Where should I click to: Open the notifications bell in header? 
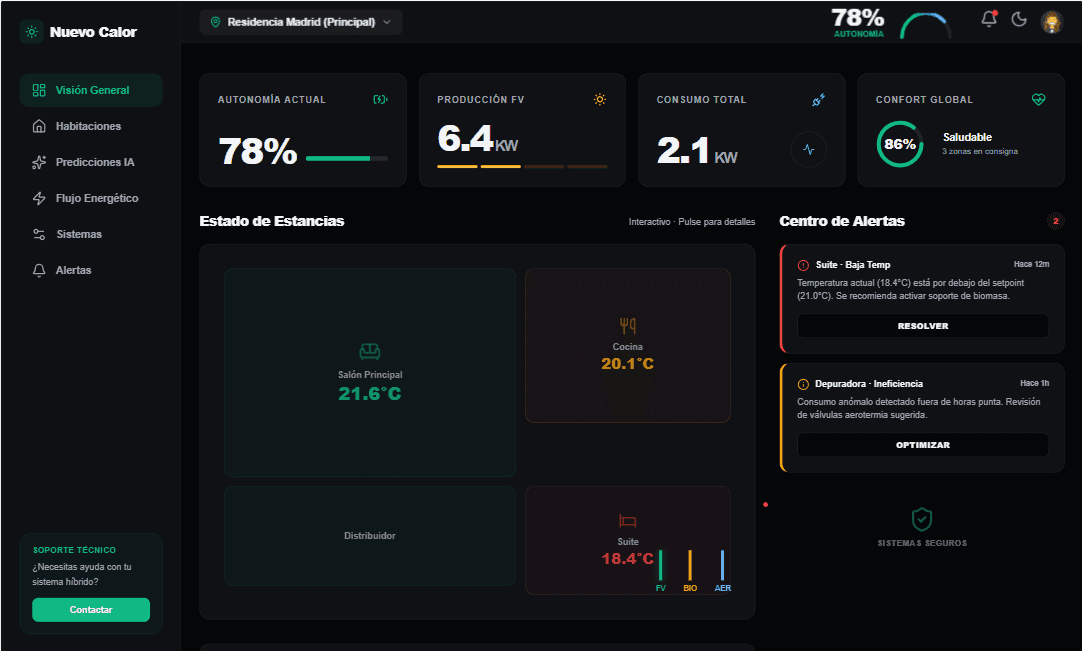pos(989,19)
